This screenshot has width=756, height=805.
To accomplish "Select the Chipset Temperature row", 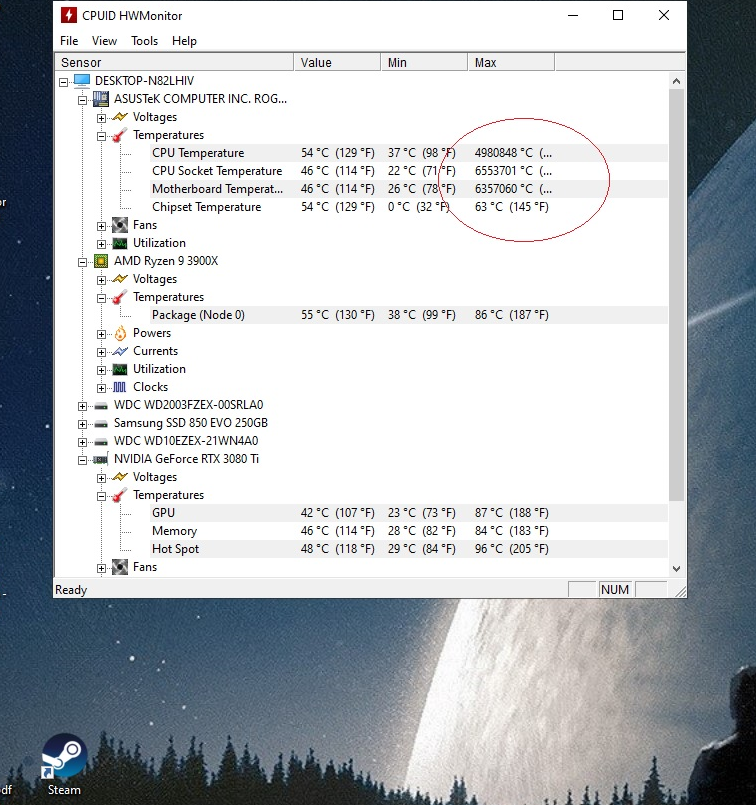I will (x=409, y=207).
